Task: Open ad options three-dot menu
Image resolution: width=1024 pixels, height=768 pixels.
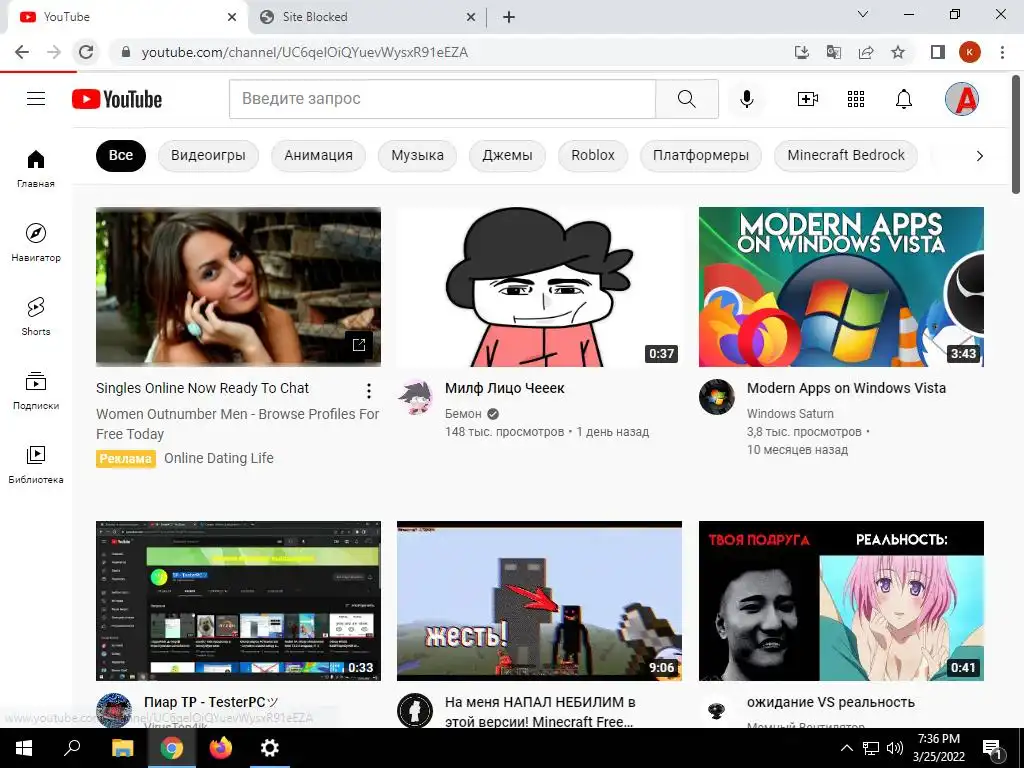Action: tap(369, 391)
